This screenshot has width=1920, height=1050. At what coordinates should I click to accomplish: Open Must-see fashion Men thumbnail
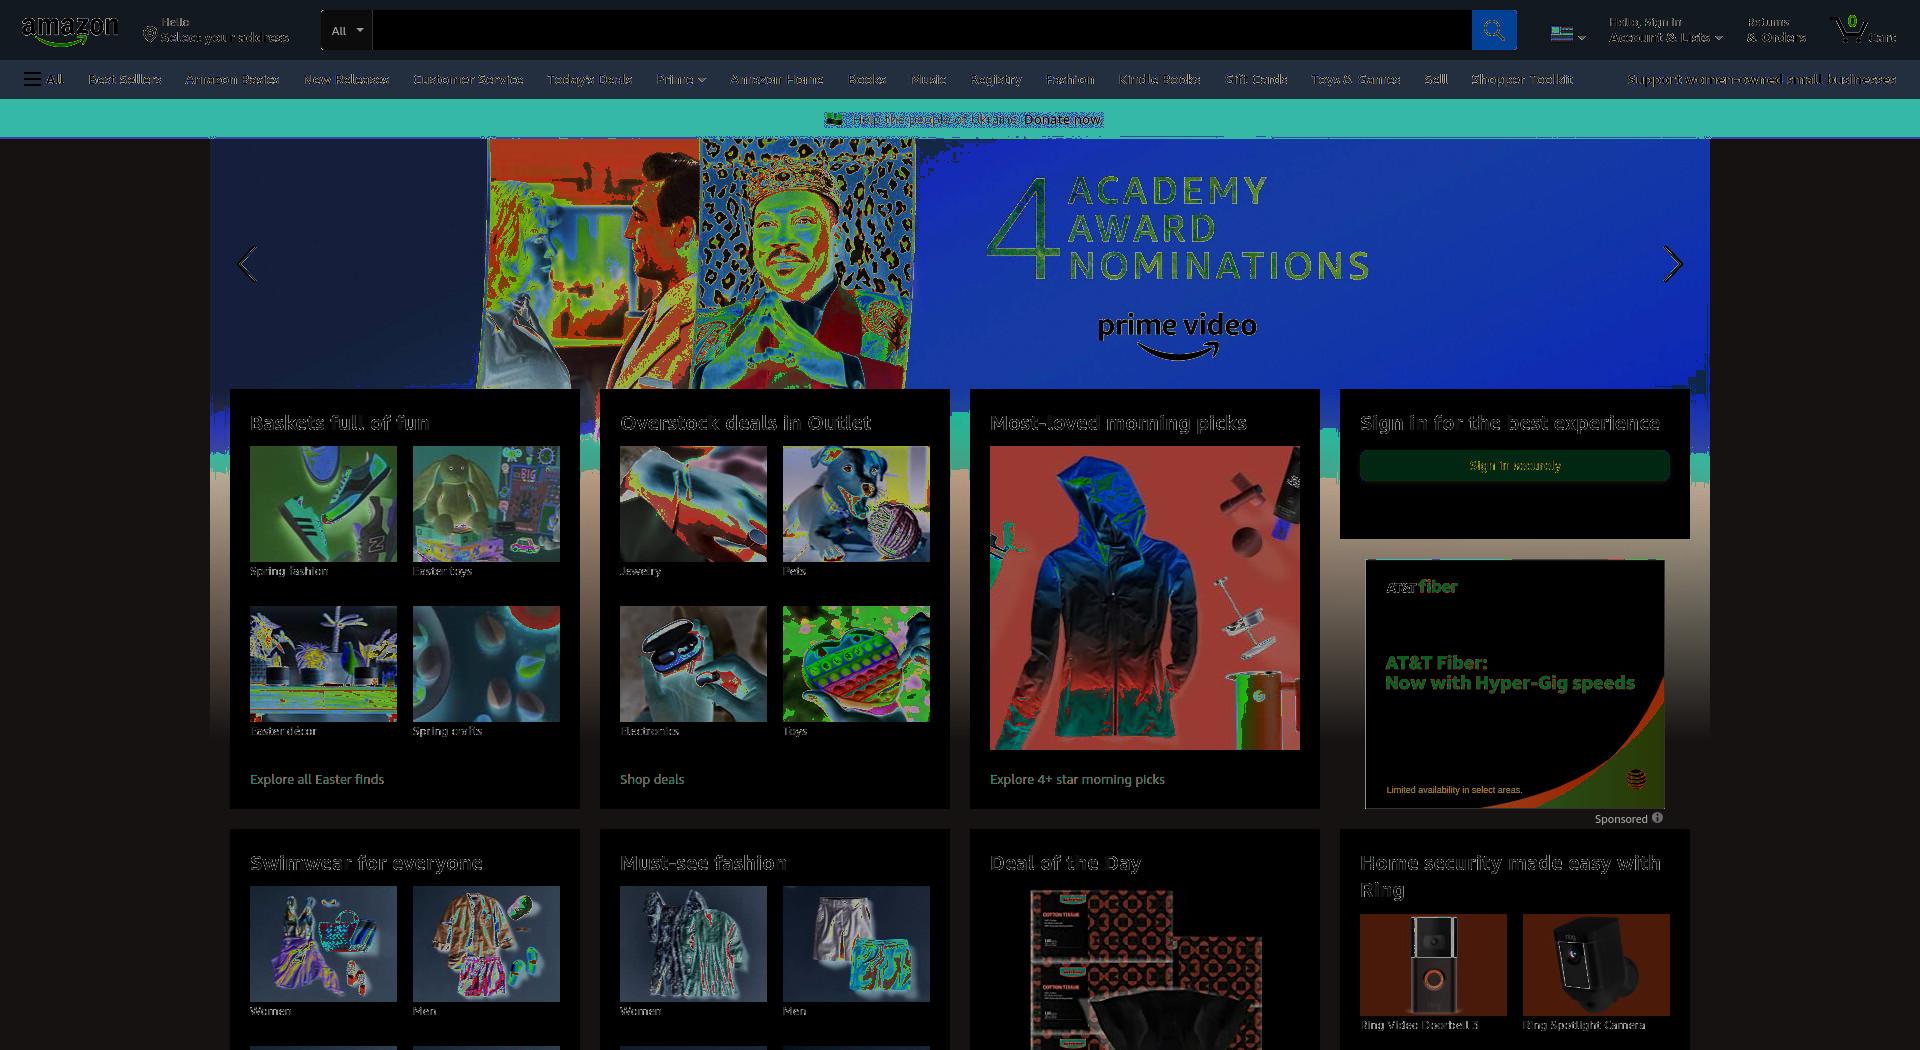tap(856, 944)
